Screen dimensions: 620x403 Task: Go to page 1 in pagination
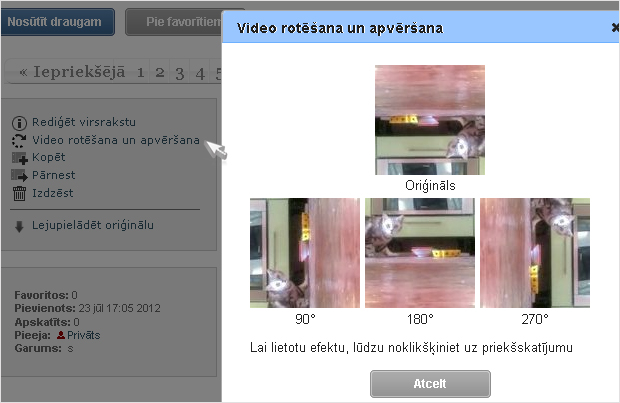coord(140,72)
